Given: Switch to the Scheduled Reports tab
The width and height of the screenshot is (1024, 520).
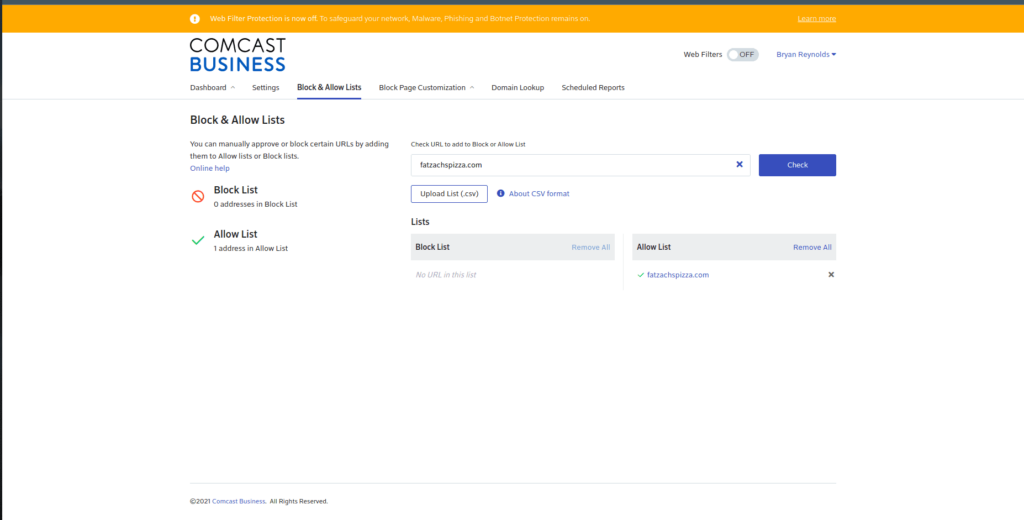Looking at the screenshot, I should 593,88.
